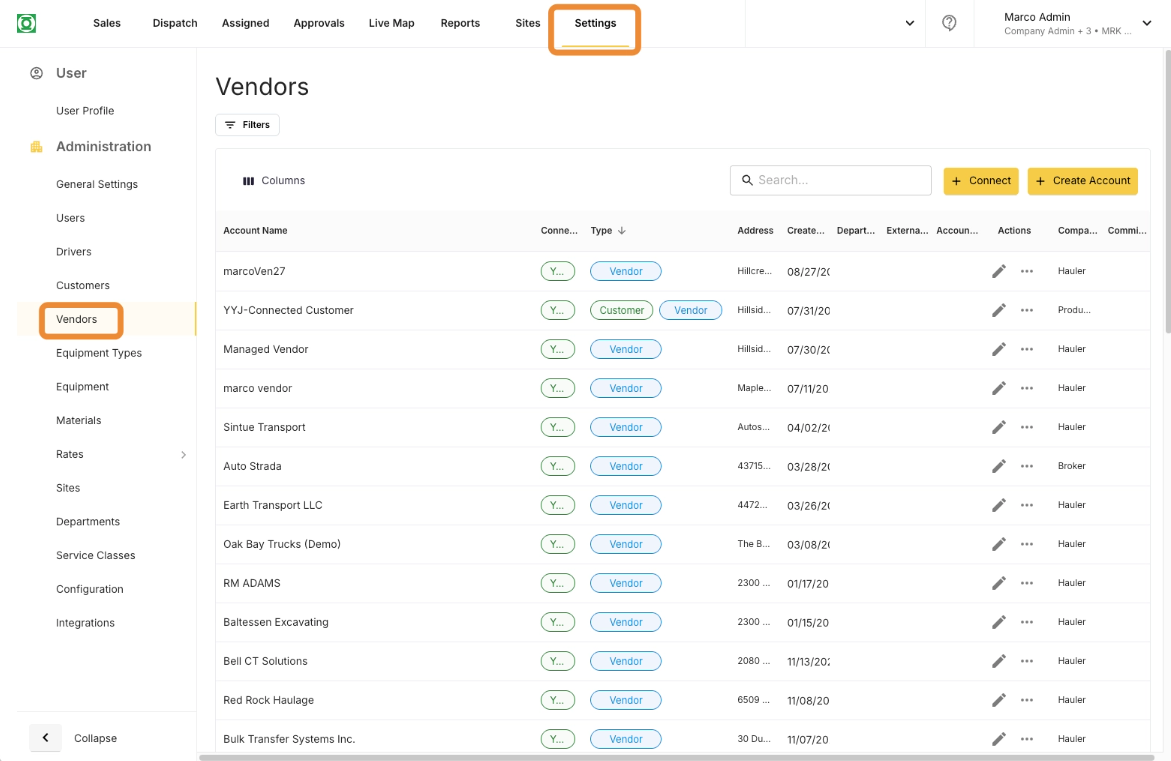This screenshot has height=761, width=1171.
Task: Expand the Rates submenu chevron
Action: pos(183,454)
